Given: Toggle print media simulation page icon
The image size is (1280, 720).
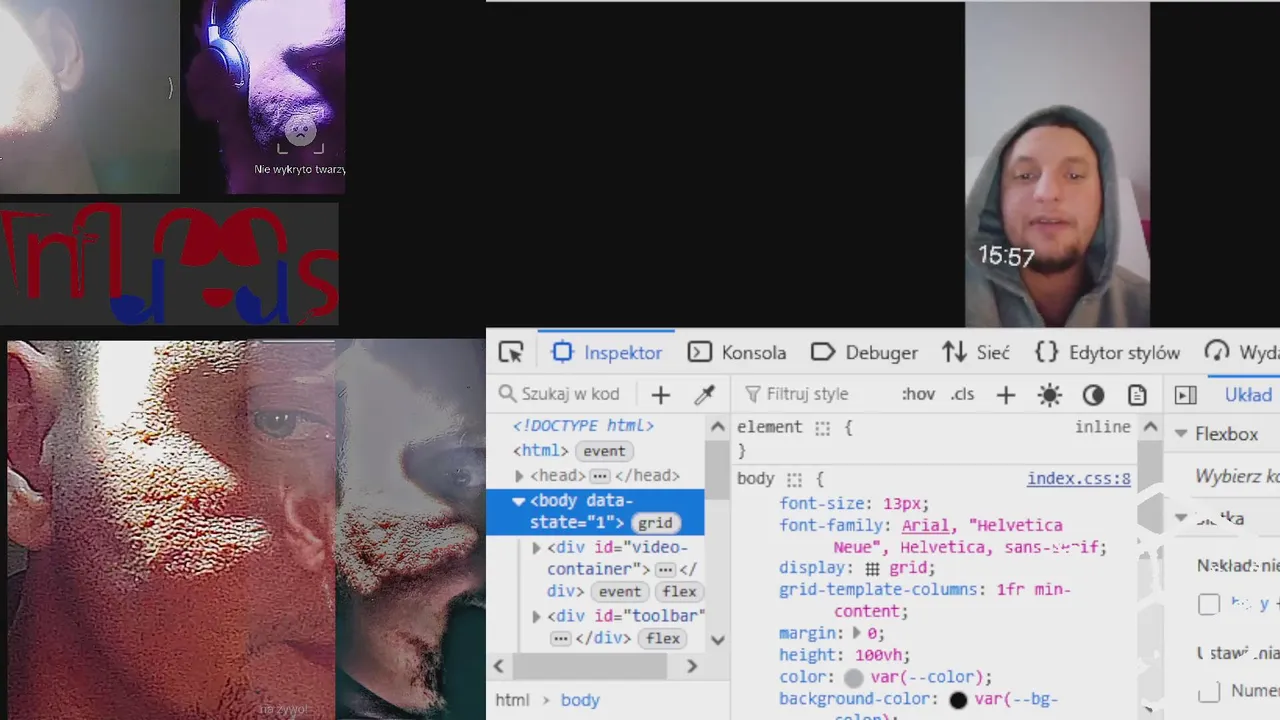Looking at the screenshot, I should coord(1137,395).
